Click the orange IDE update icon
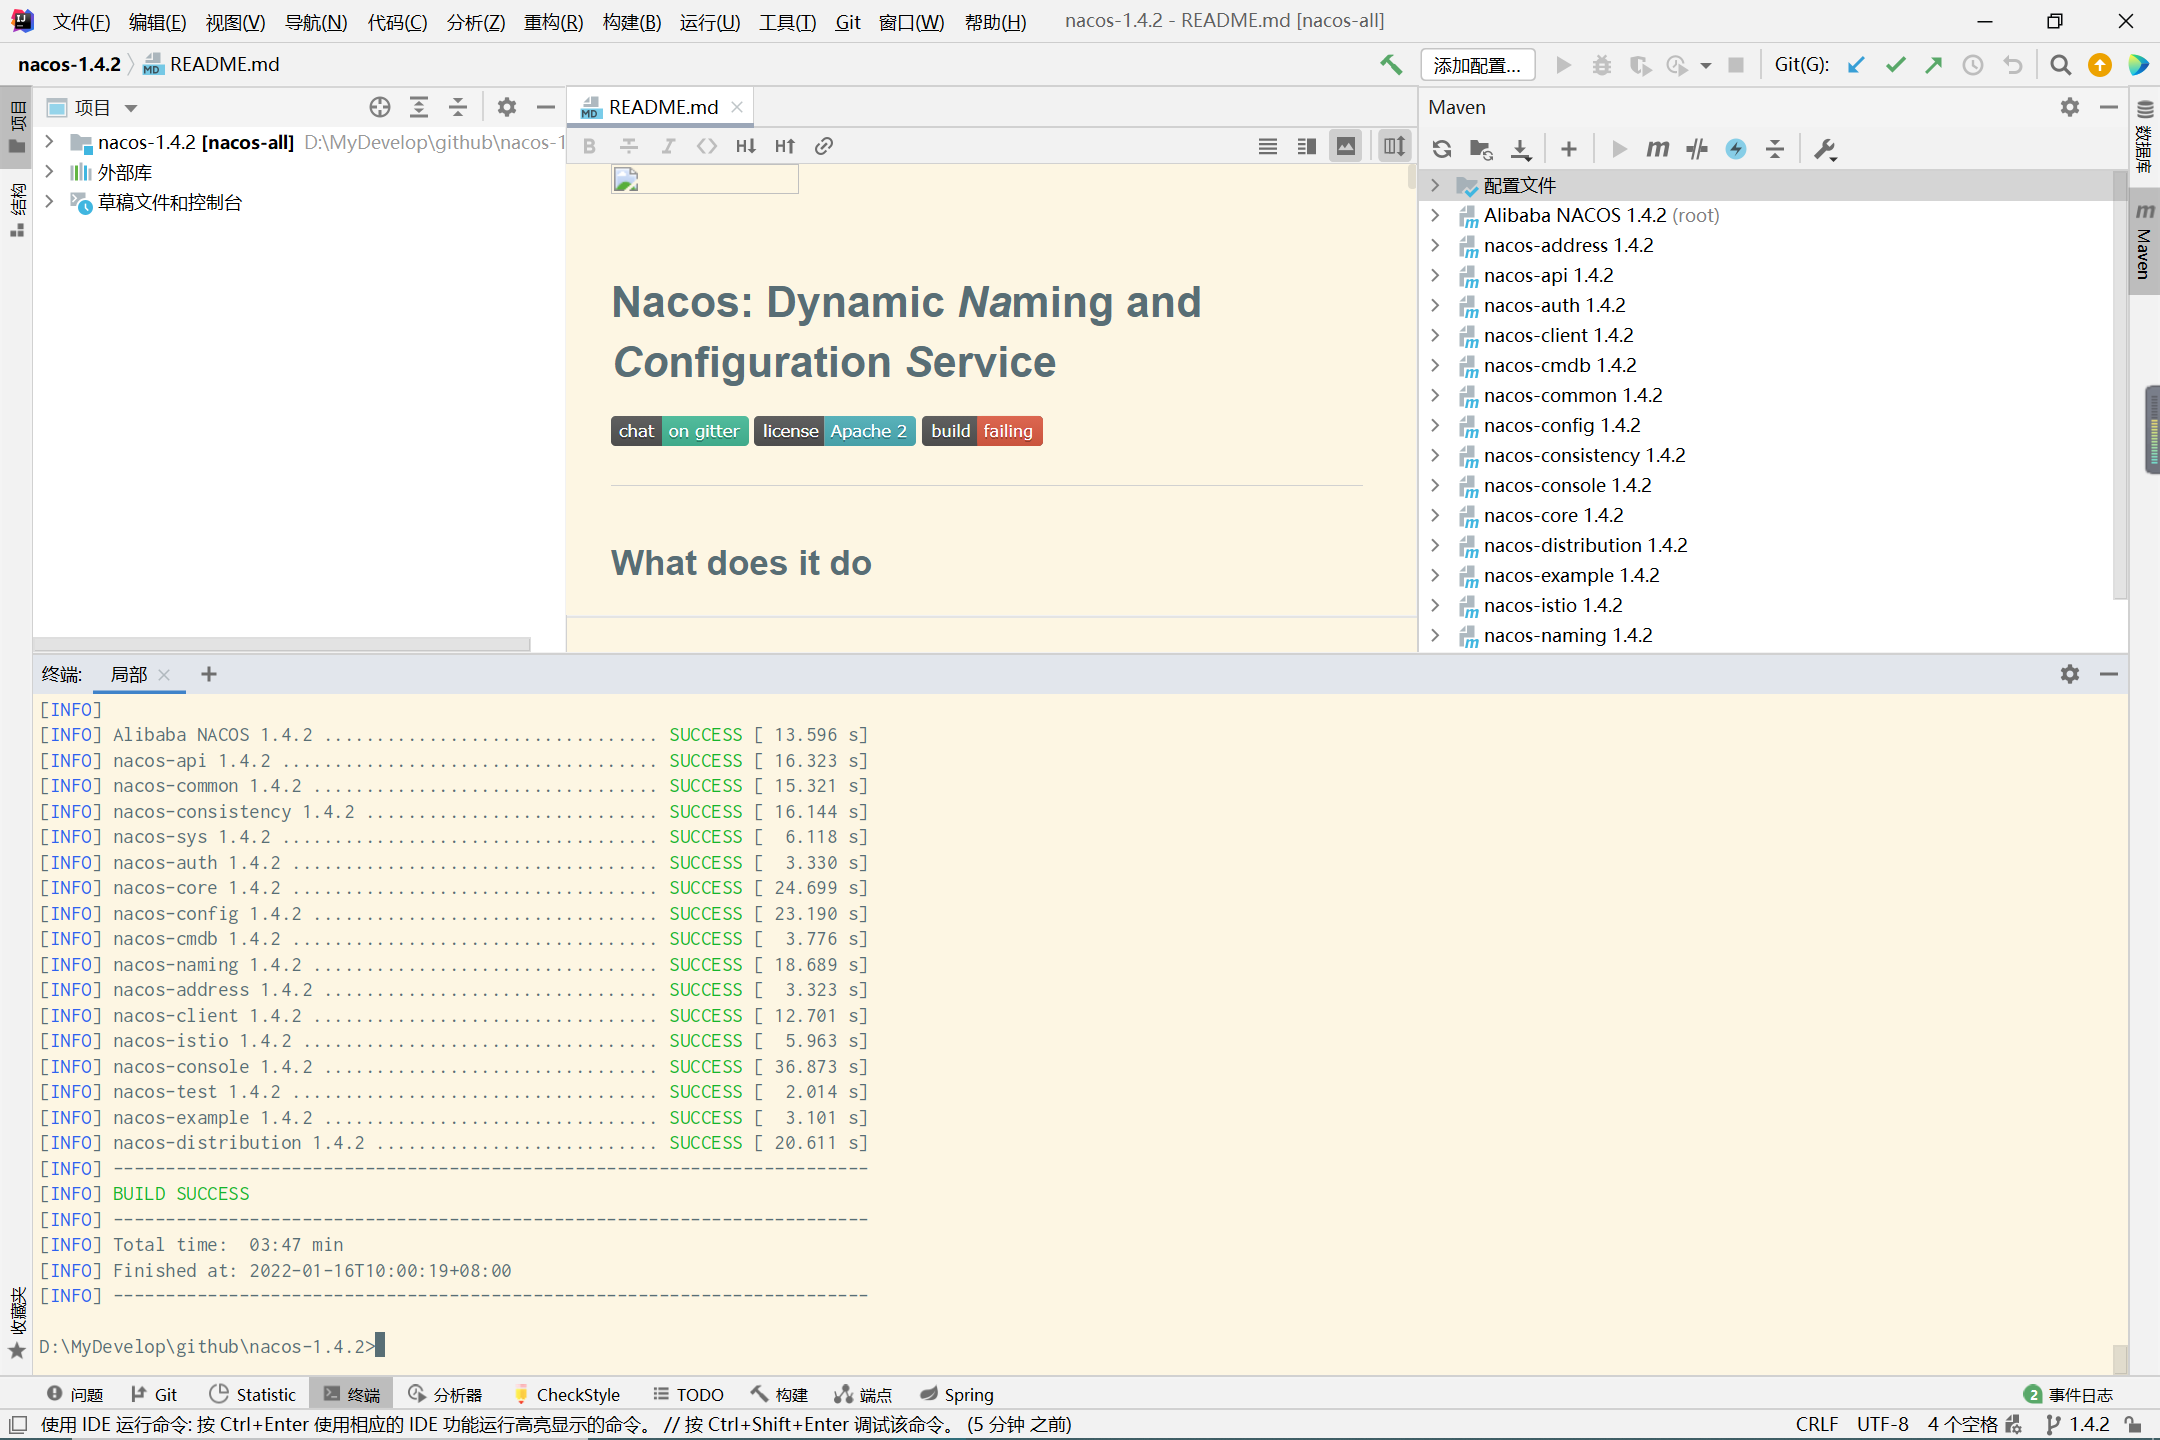Screen dimensions: 2160x1440 pyautogui.click(x=2100, y=65)
